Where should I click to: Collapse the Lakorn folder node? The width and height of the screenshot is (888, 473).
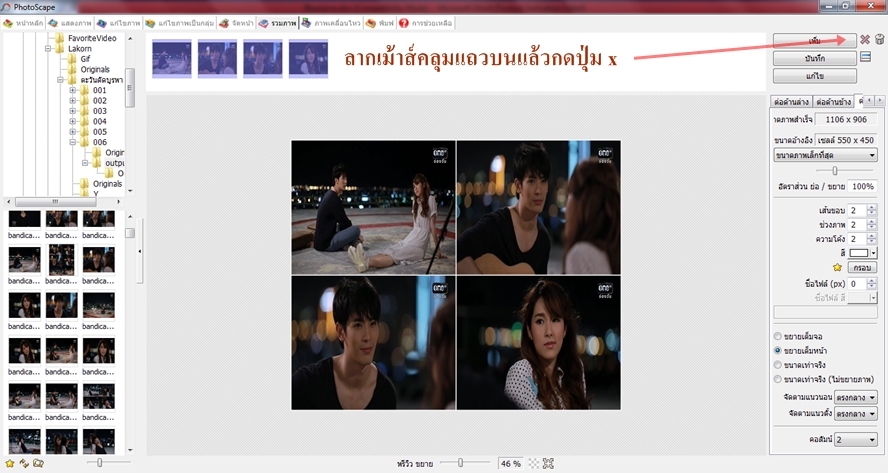pyautogui.click(x=48, y=49)
